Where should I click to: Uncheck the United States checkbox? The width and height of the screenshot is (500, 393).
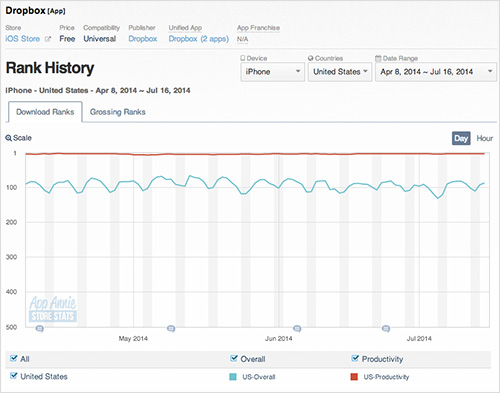(13, 376)
